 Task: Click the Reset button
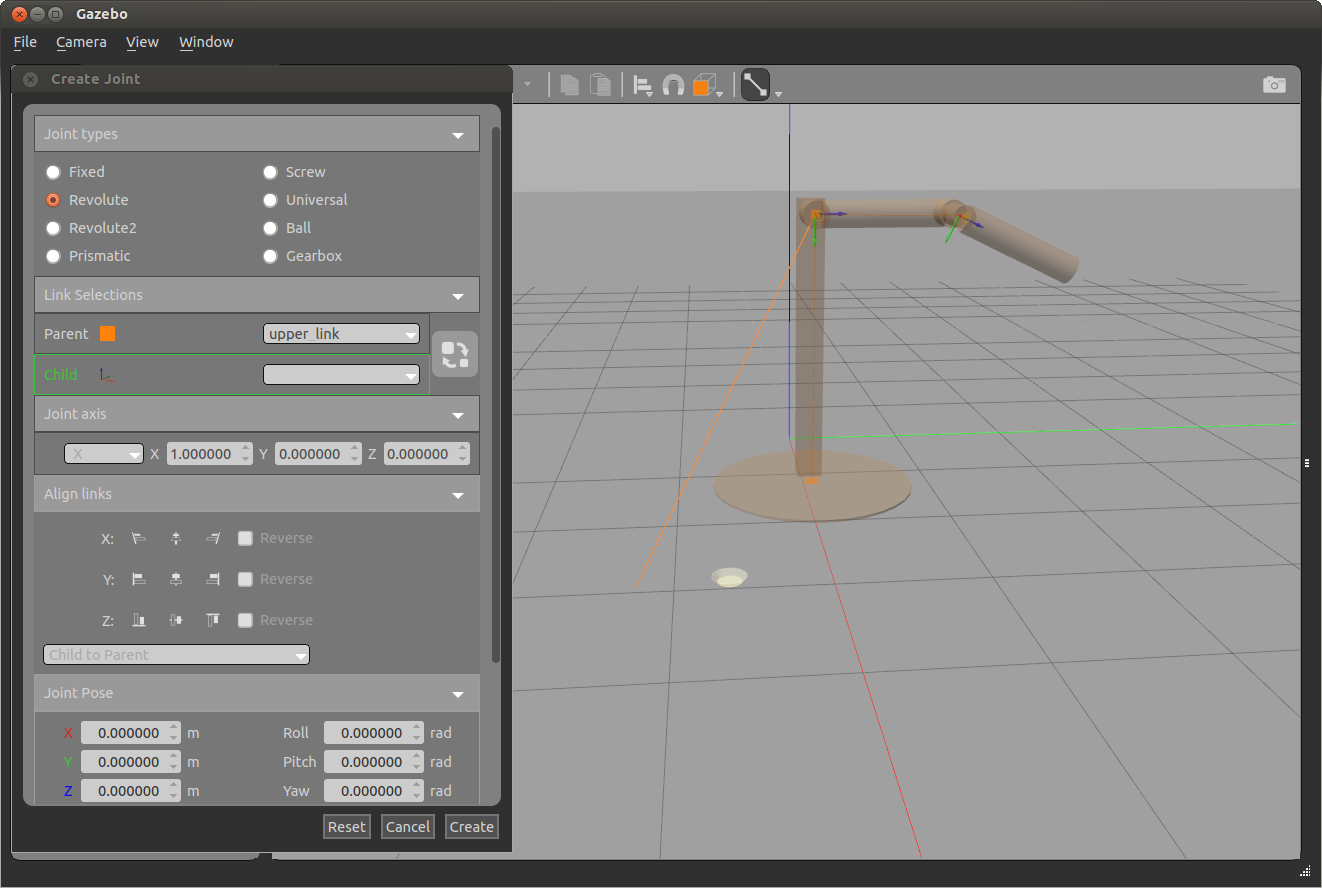[347, 827]
